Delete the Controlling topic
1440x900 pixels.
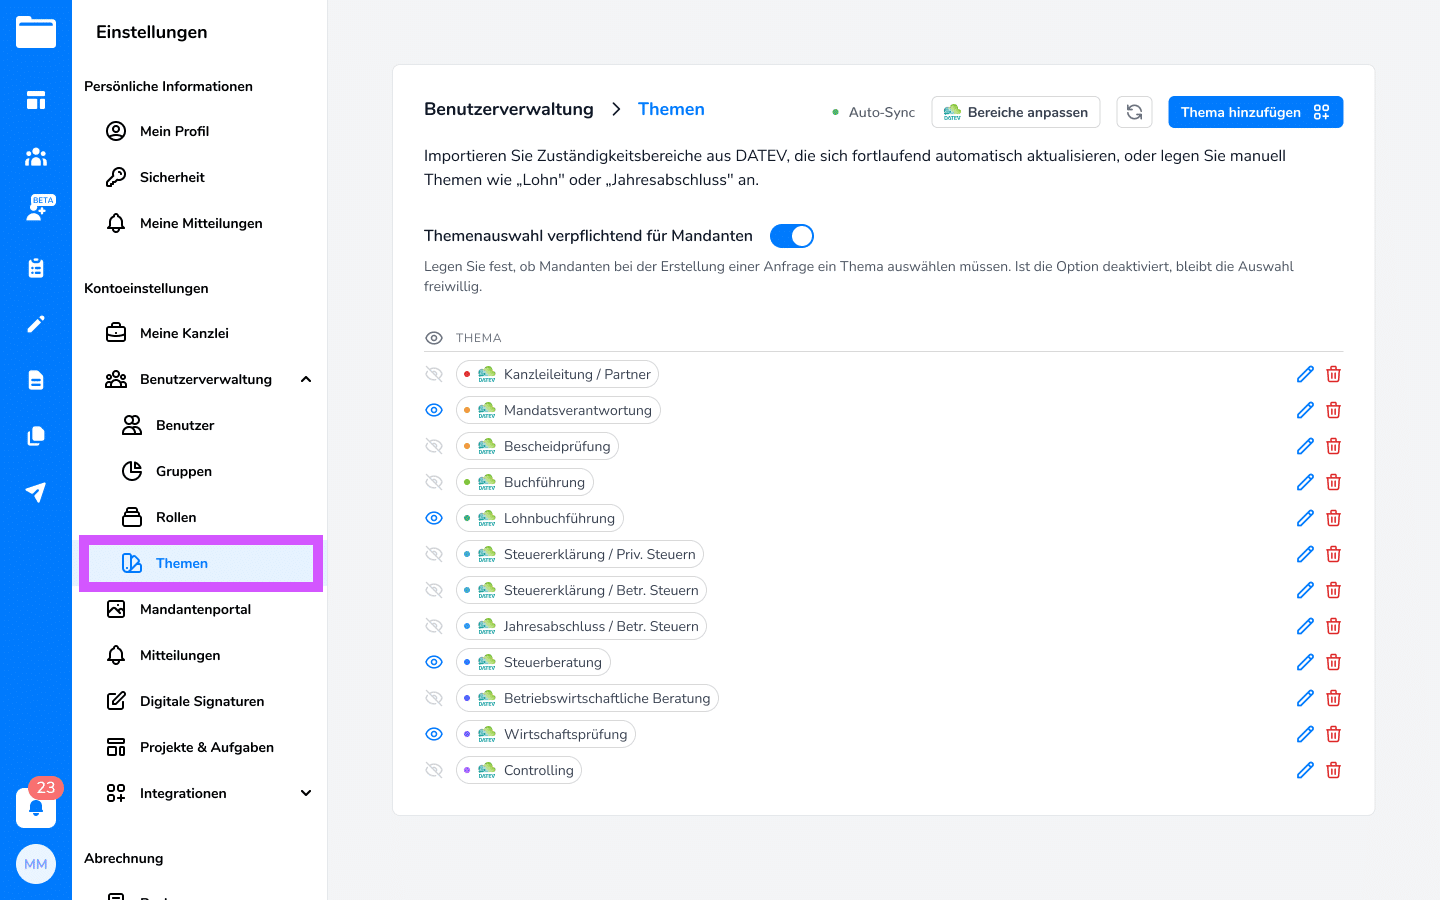point(1333,770)
